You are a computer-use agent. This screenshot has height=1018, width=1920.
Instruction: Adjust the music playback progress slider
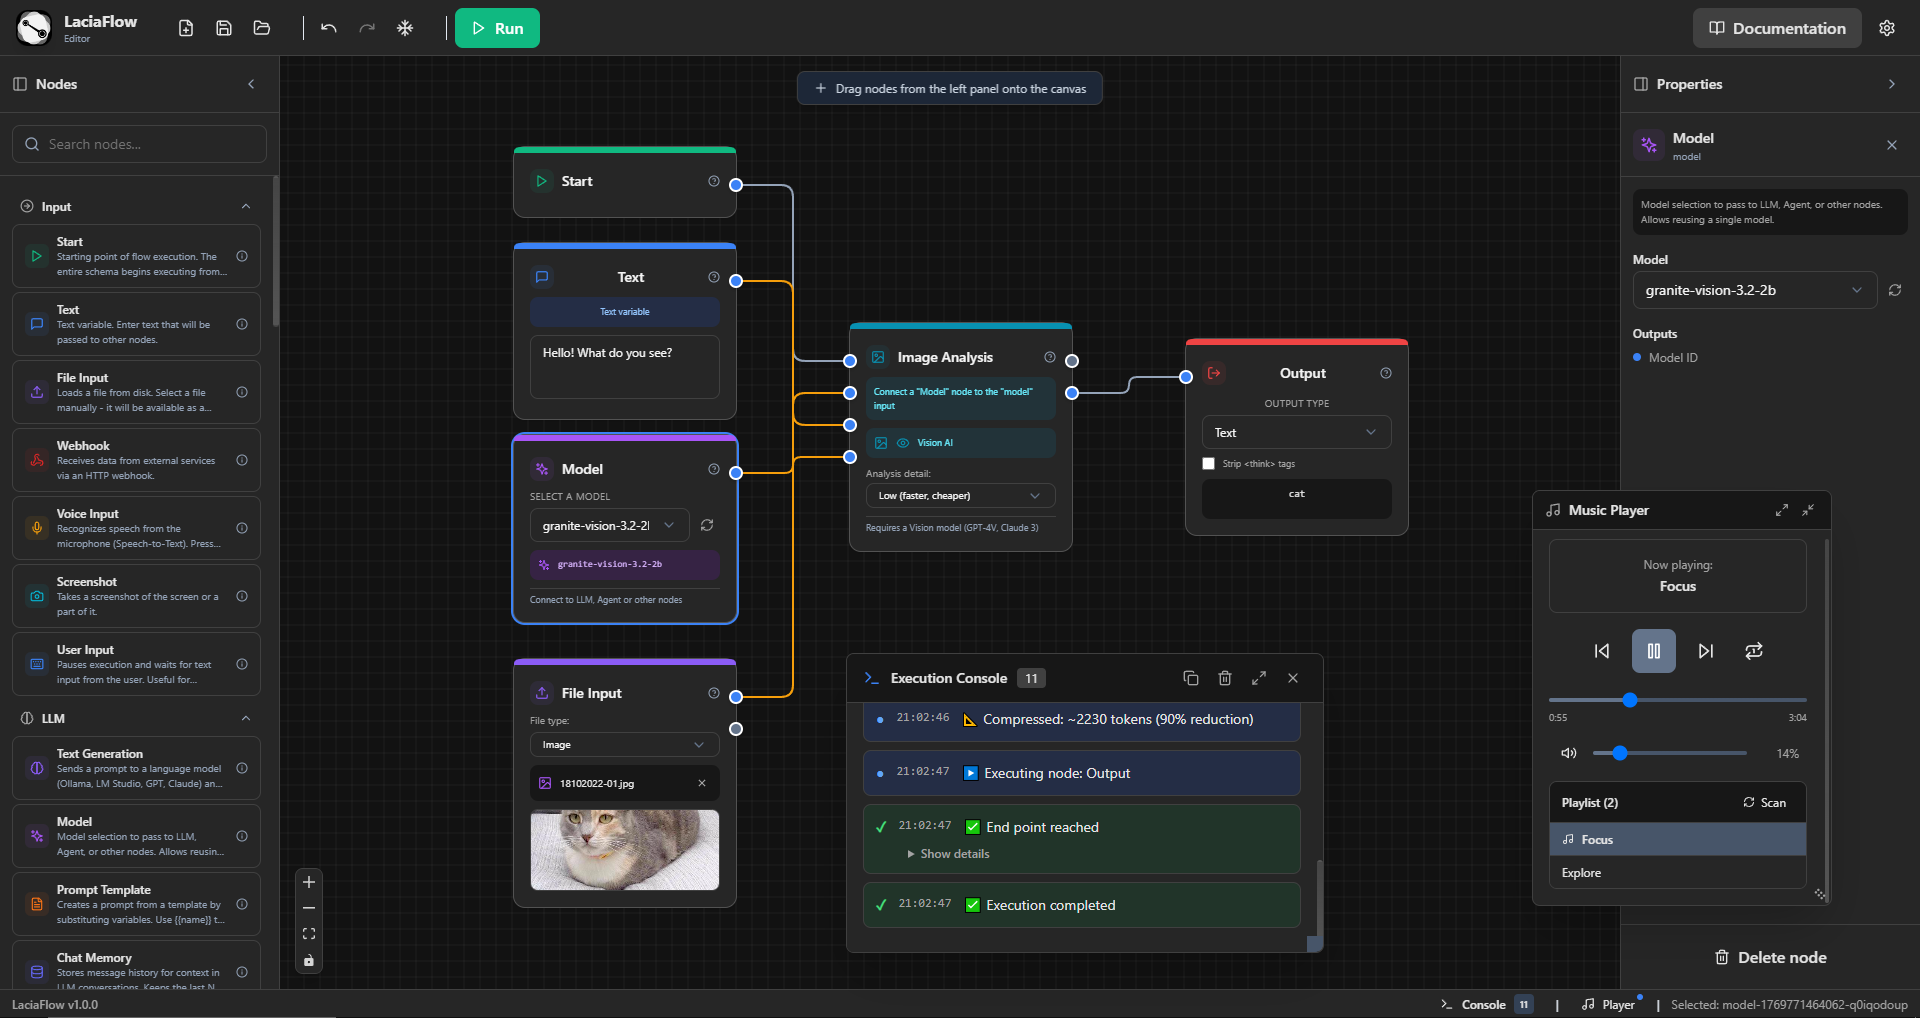click(x=1630, y=700)
